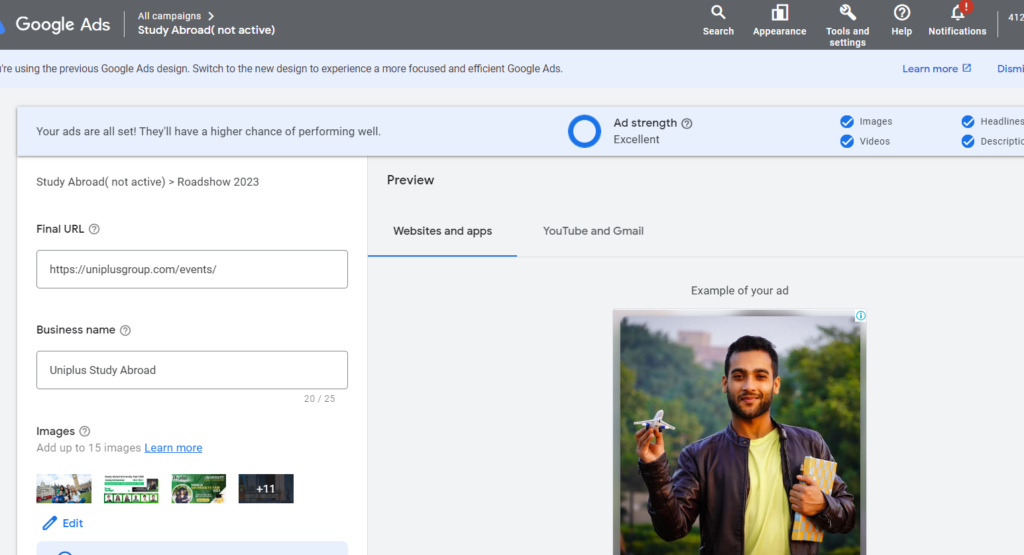Click the Images checkmark in ad strength
Image resolution: width=1024 pixels, height=555 pixels.
tap(847, 122)
